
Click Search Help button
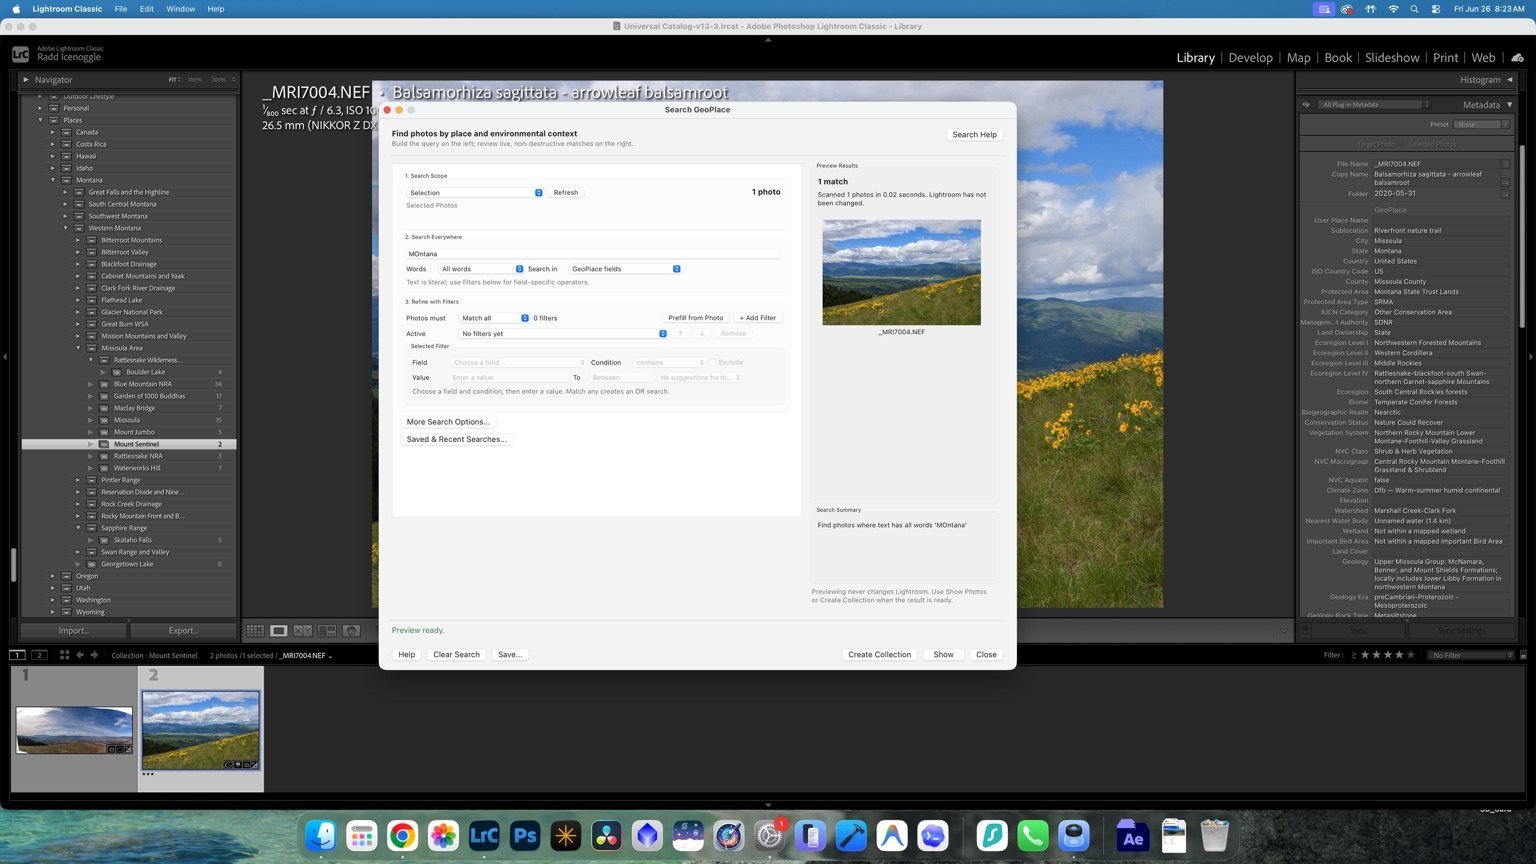coord(975,135)
